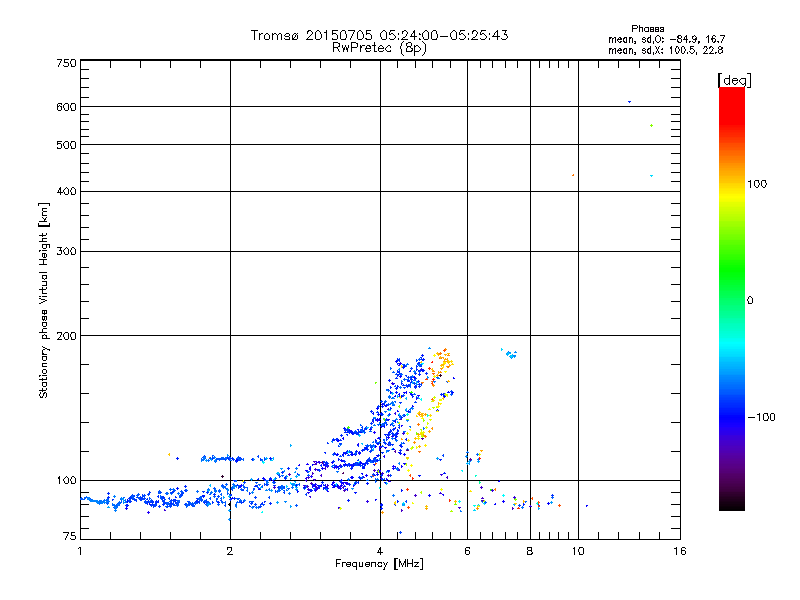The width and height of the screenshot is (800, 600).
Task: Click the '750' y-axis label
Action: coord(66,63)
